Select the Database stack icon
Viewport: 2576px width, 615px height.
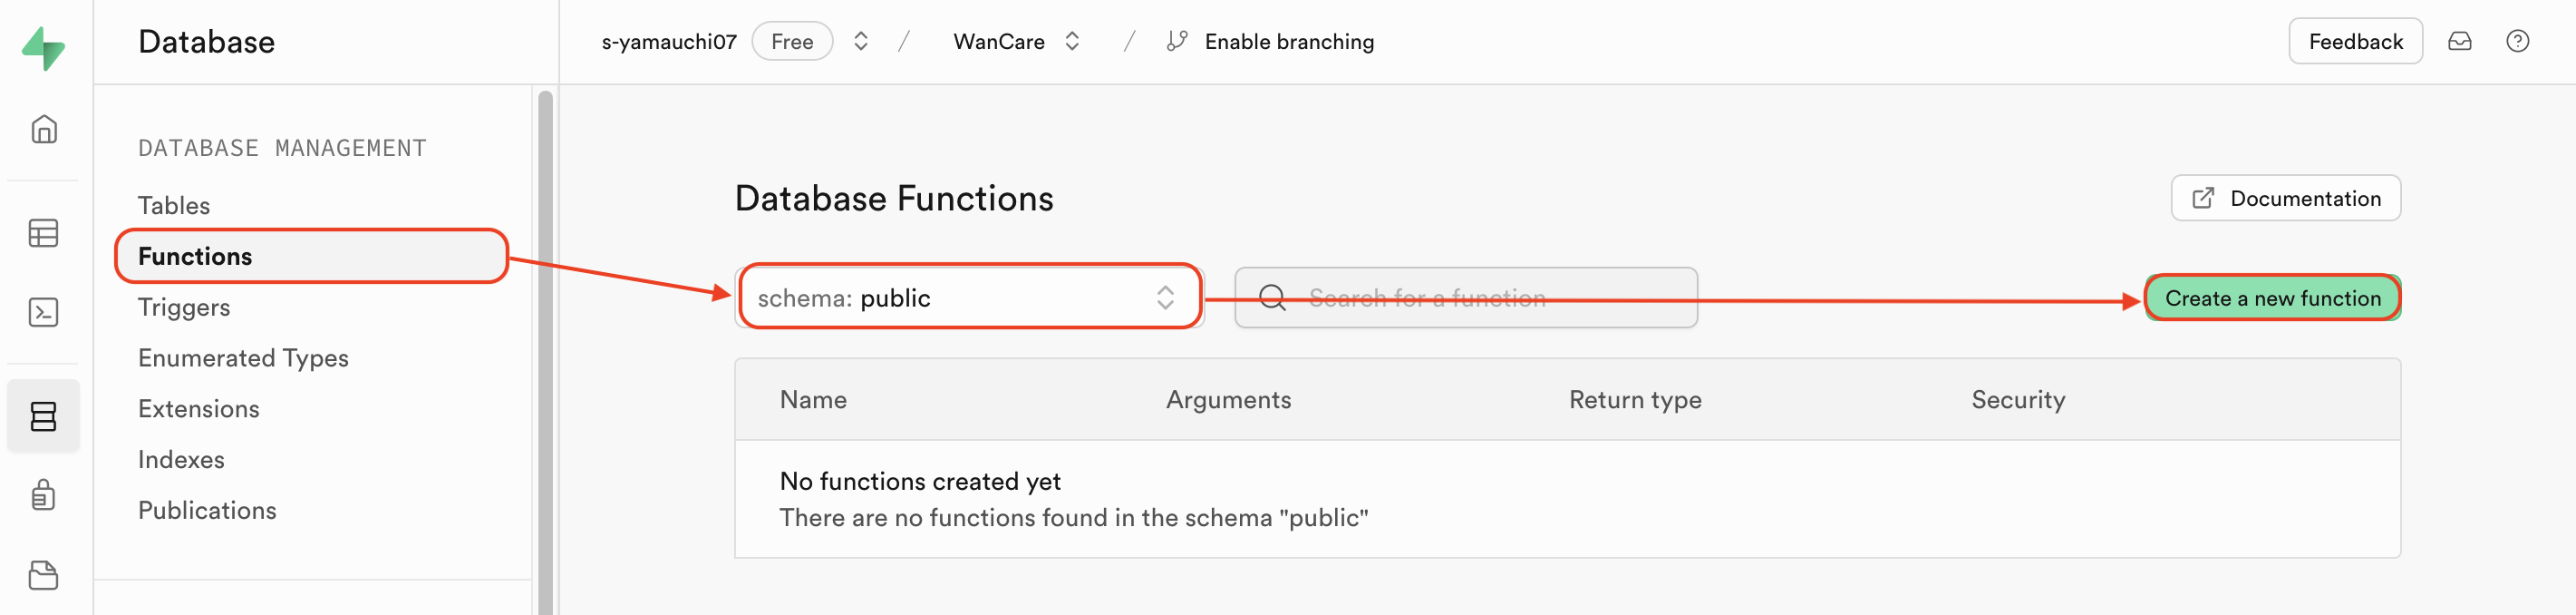pyautogui.click(x=44, y=416)
